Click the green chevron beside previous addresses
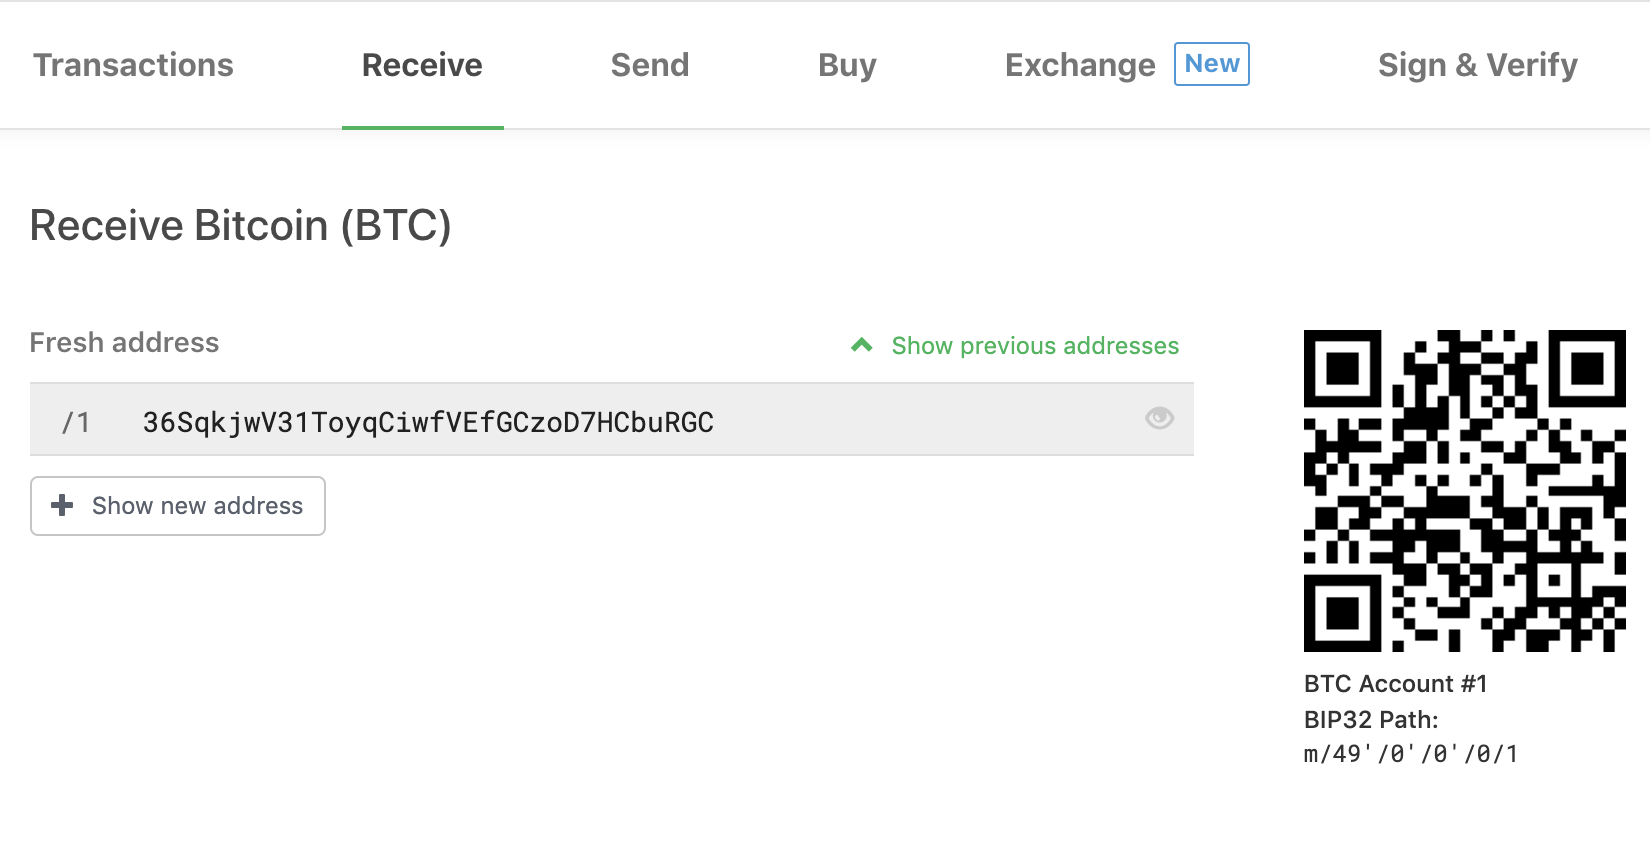 click(862, 346)
